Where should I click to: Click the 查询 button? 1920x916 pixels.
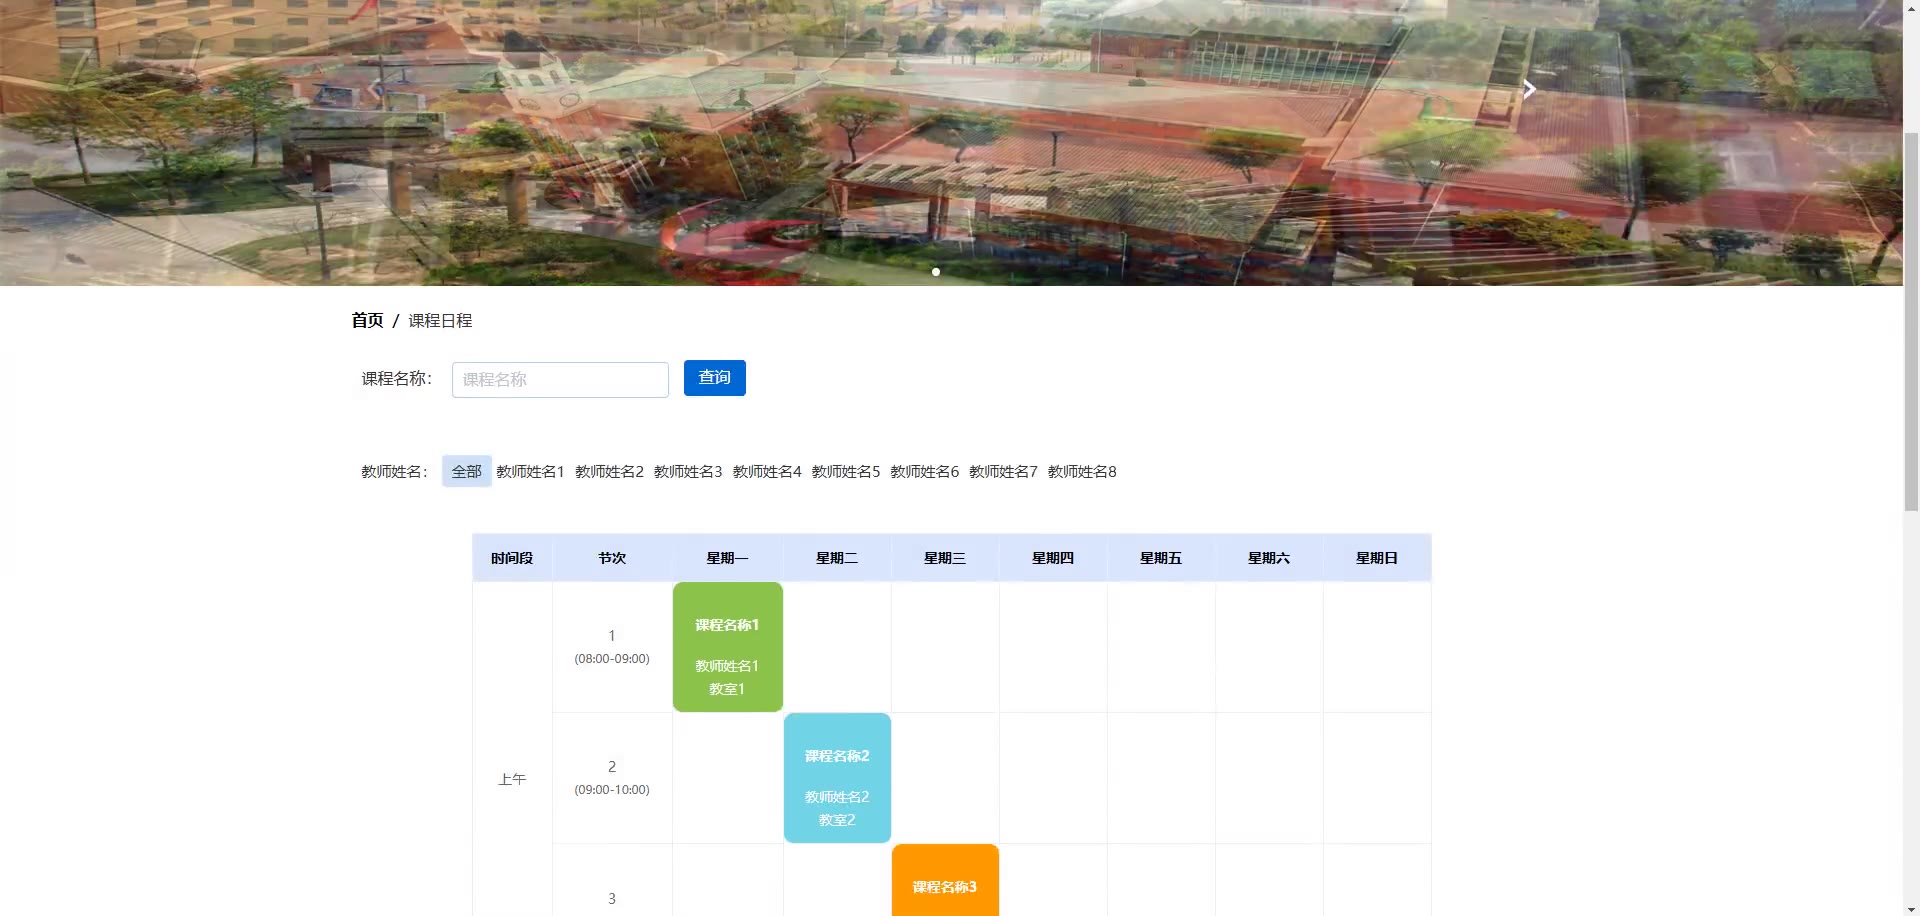(x=715, y=378)
